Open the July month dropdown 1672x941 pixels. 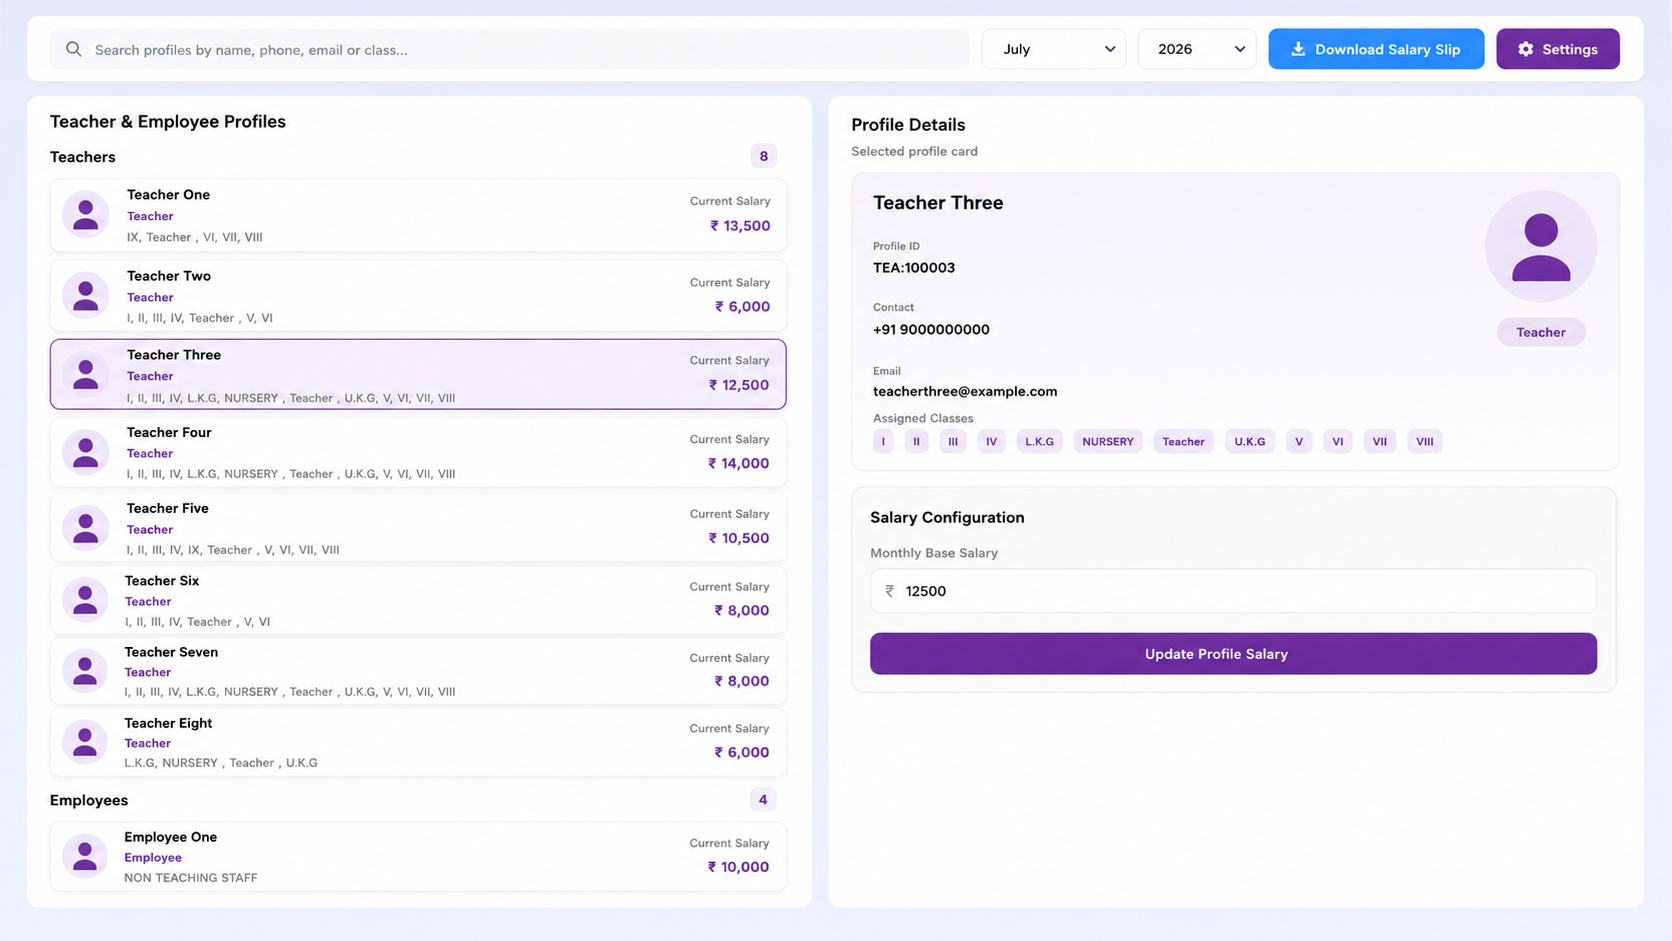(x=1054, y=49)
